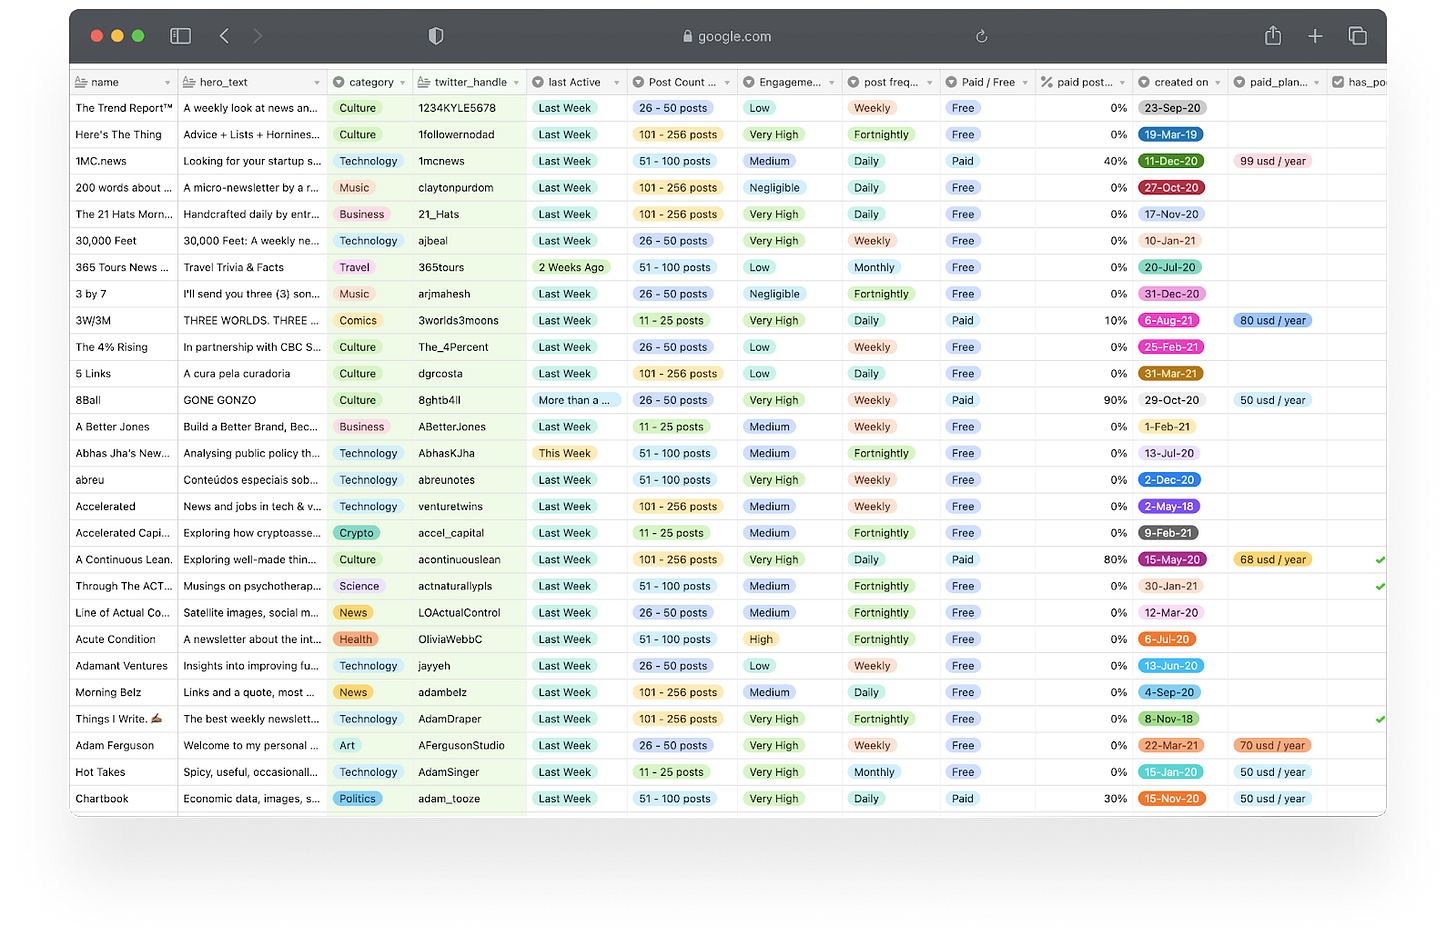Select the Travel category tag
Viewport: 1456px width, 945px height.
point(354,268)
